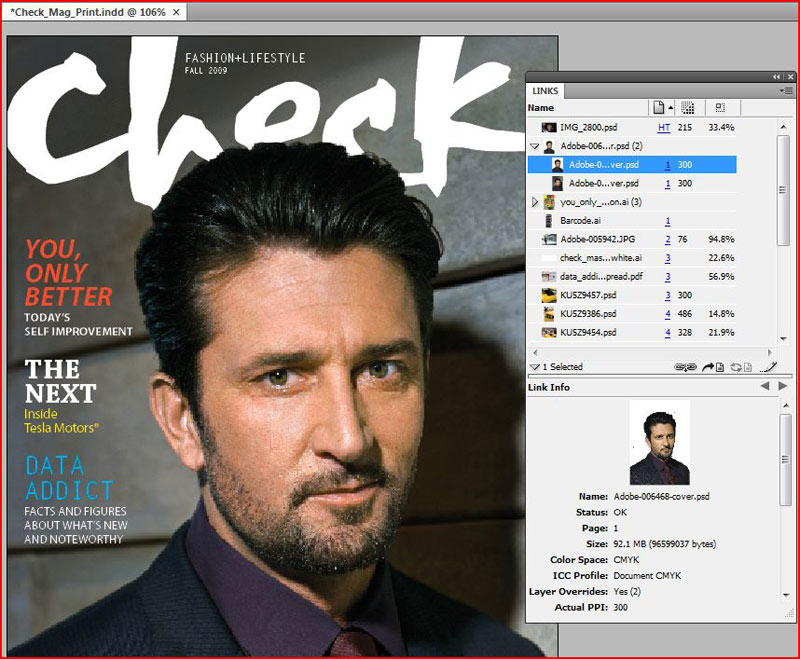800x659 pixels.
Task: Expand the you_only_...on.ai (3) group
Action: (534, 202)
